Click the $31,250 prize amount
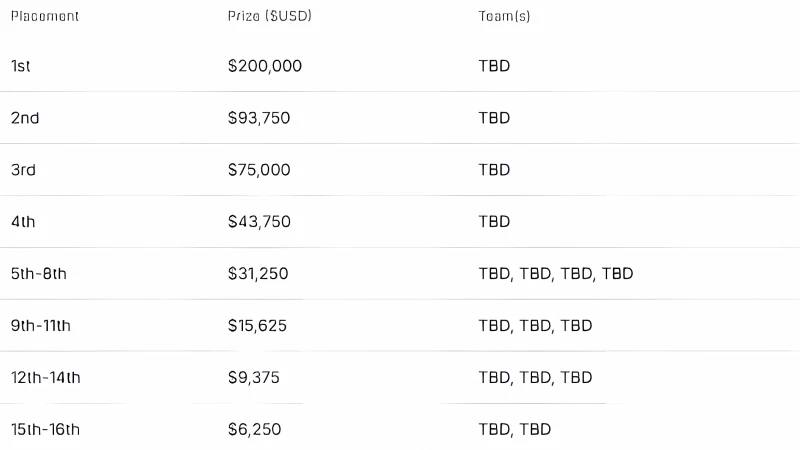This screenshot has width=800, height=450. (x=258, y=274)
